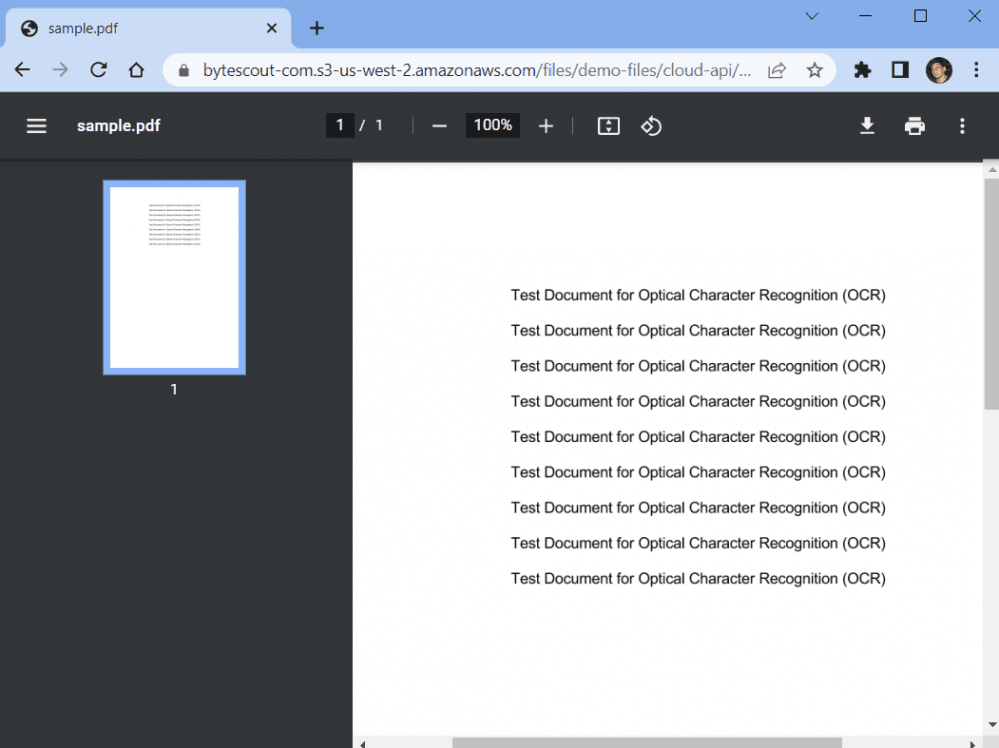This screenshot has width=999, height=748.
Task: Bookmark this page with the star icon
Action: 815,70
